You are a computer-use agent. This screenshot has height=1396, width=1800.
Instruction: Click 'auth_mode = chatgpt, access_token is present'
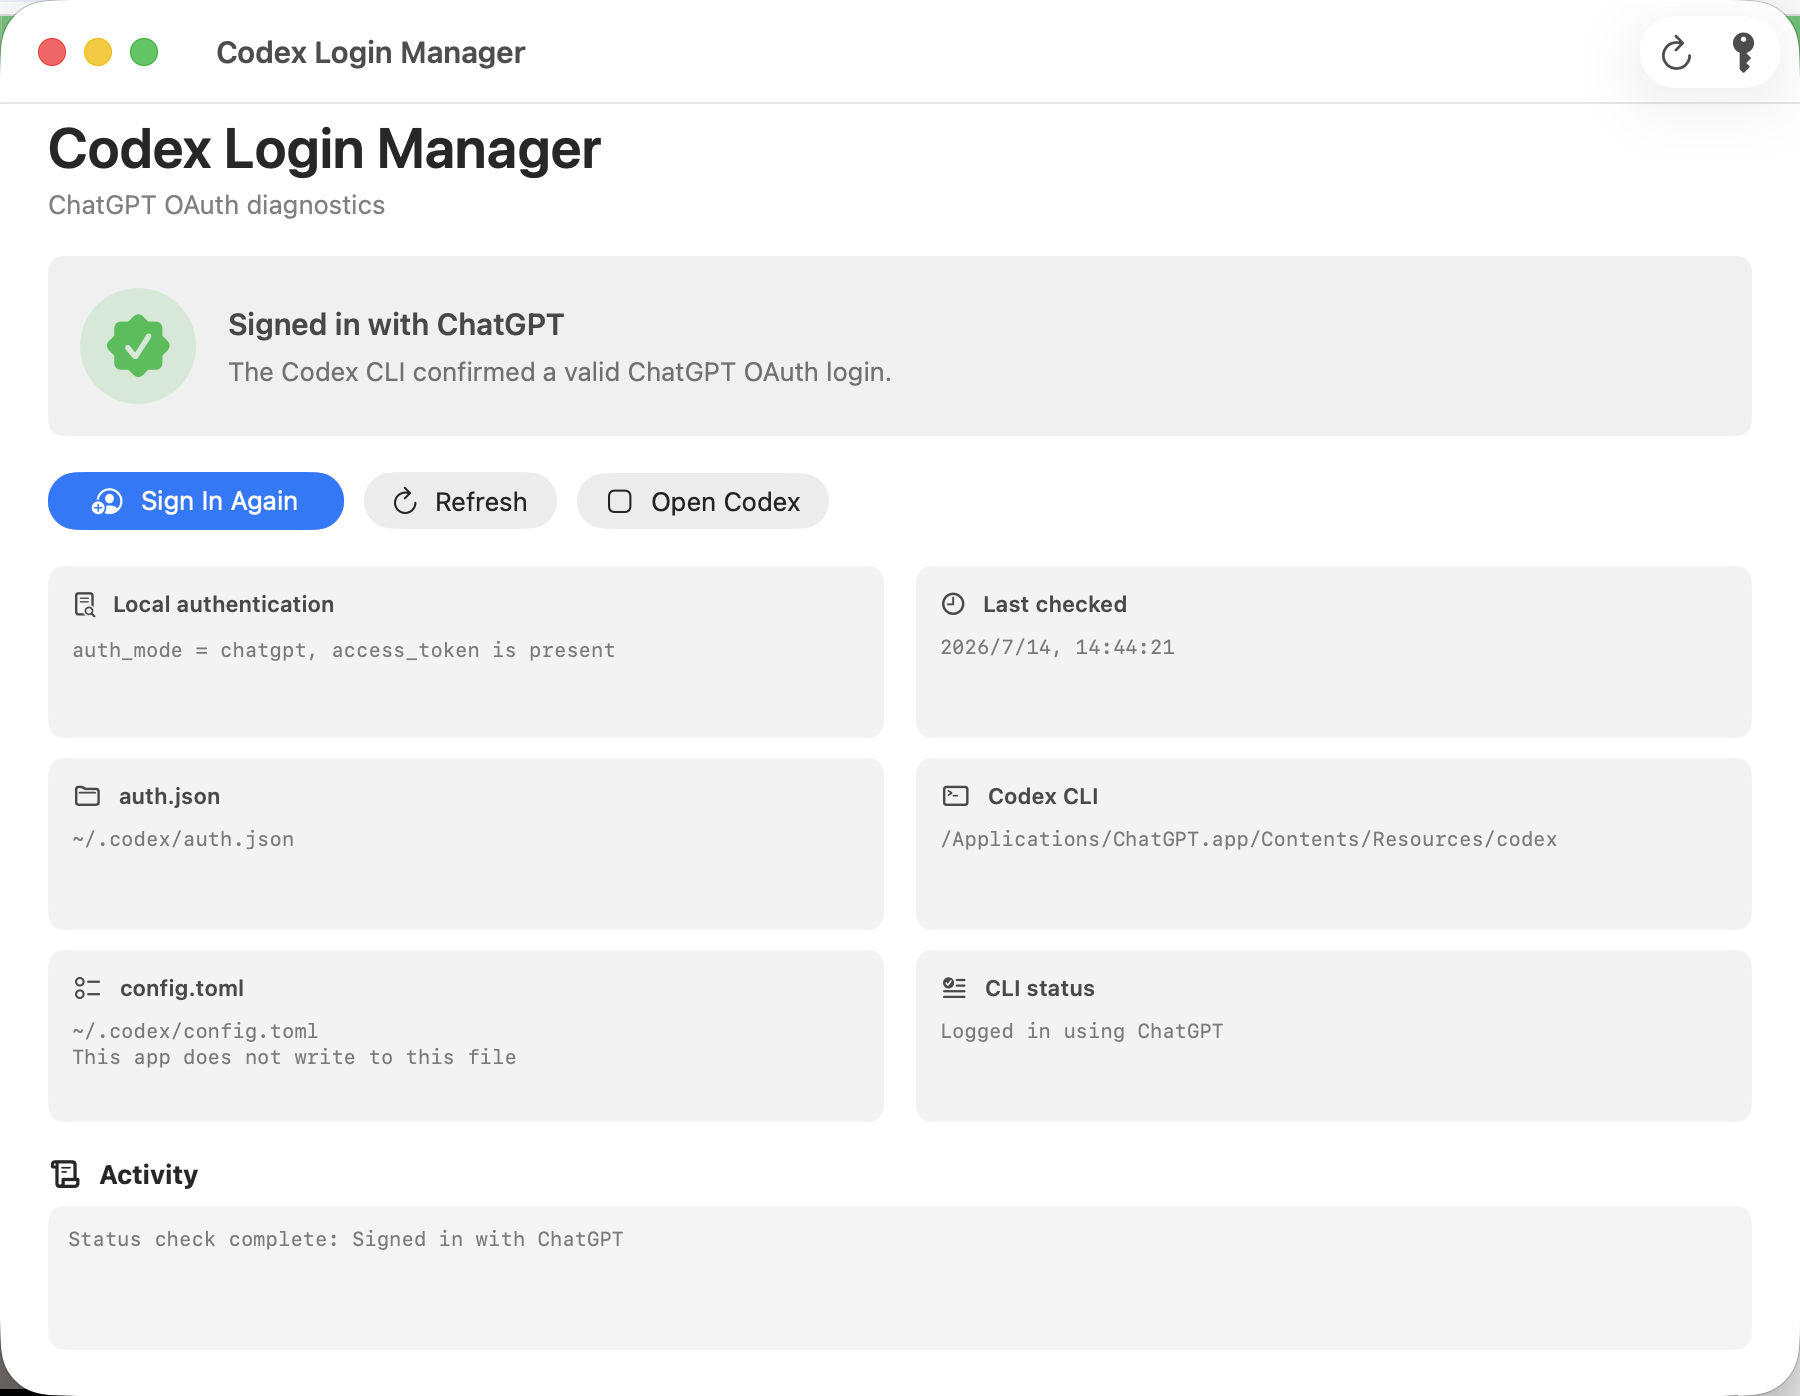[x=343, y=650]
